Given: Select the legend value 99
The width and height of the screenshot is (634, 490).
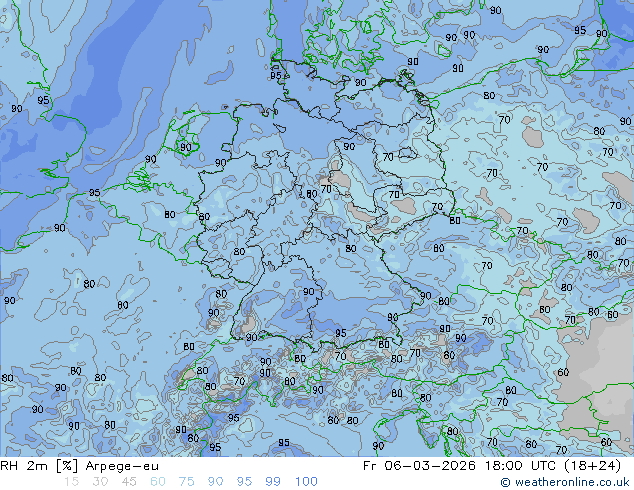Looking at the screenshot, I should [273, 482].
